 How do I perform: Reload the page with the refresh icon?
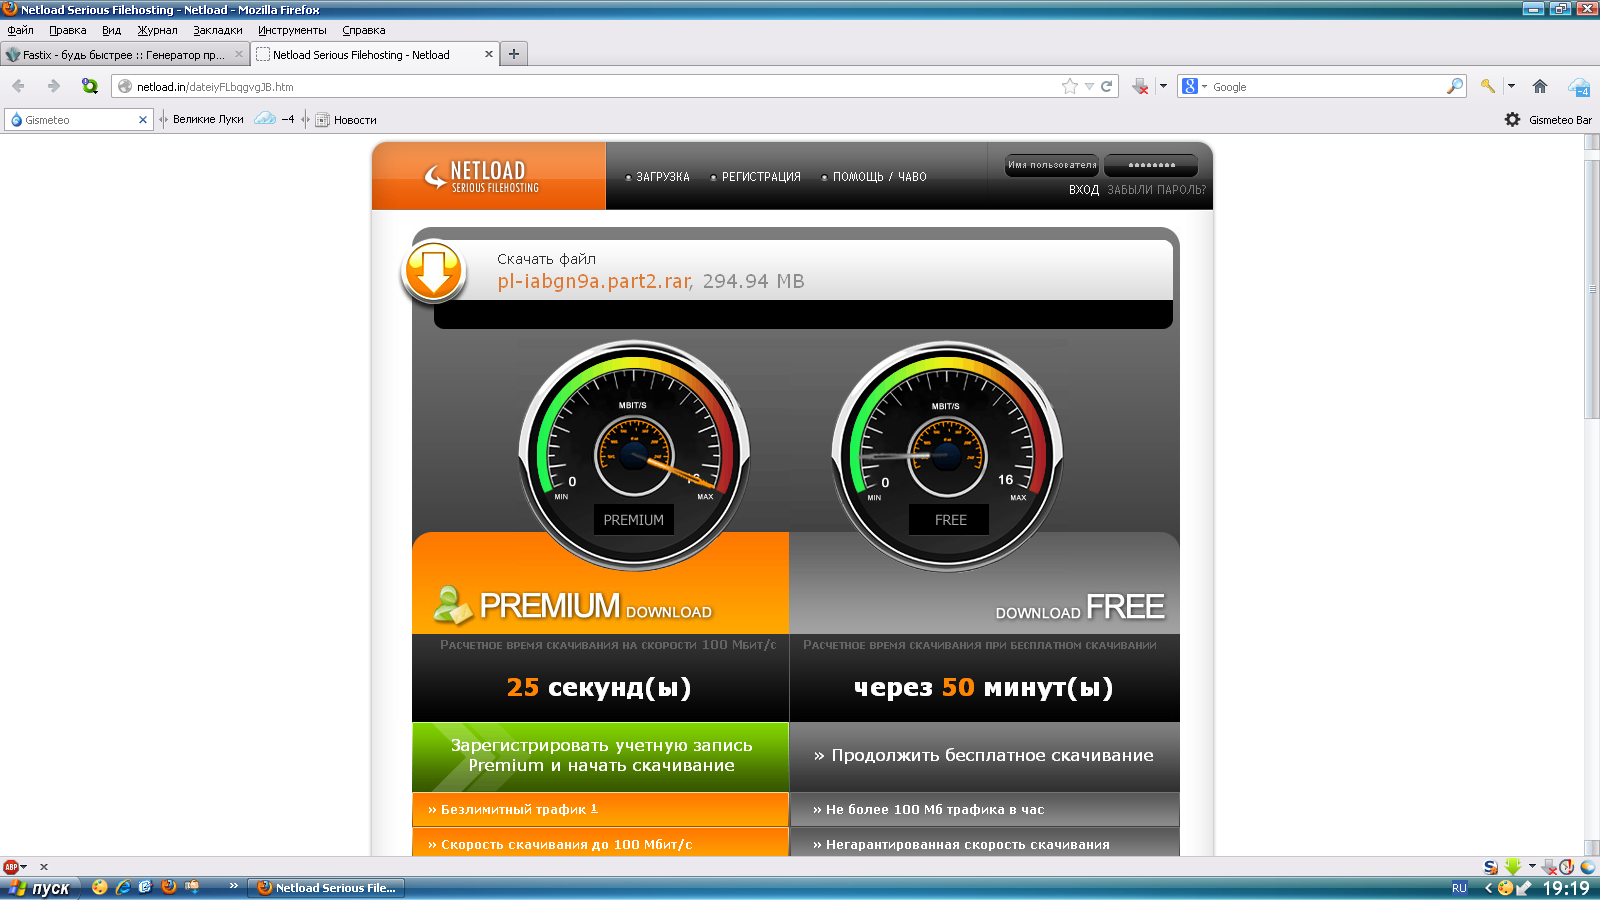pos(1107,86)
